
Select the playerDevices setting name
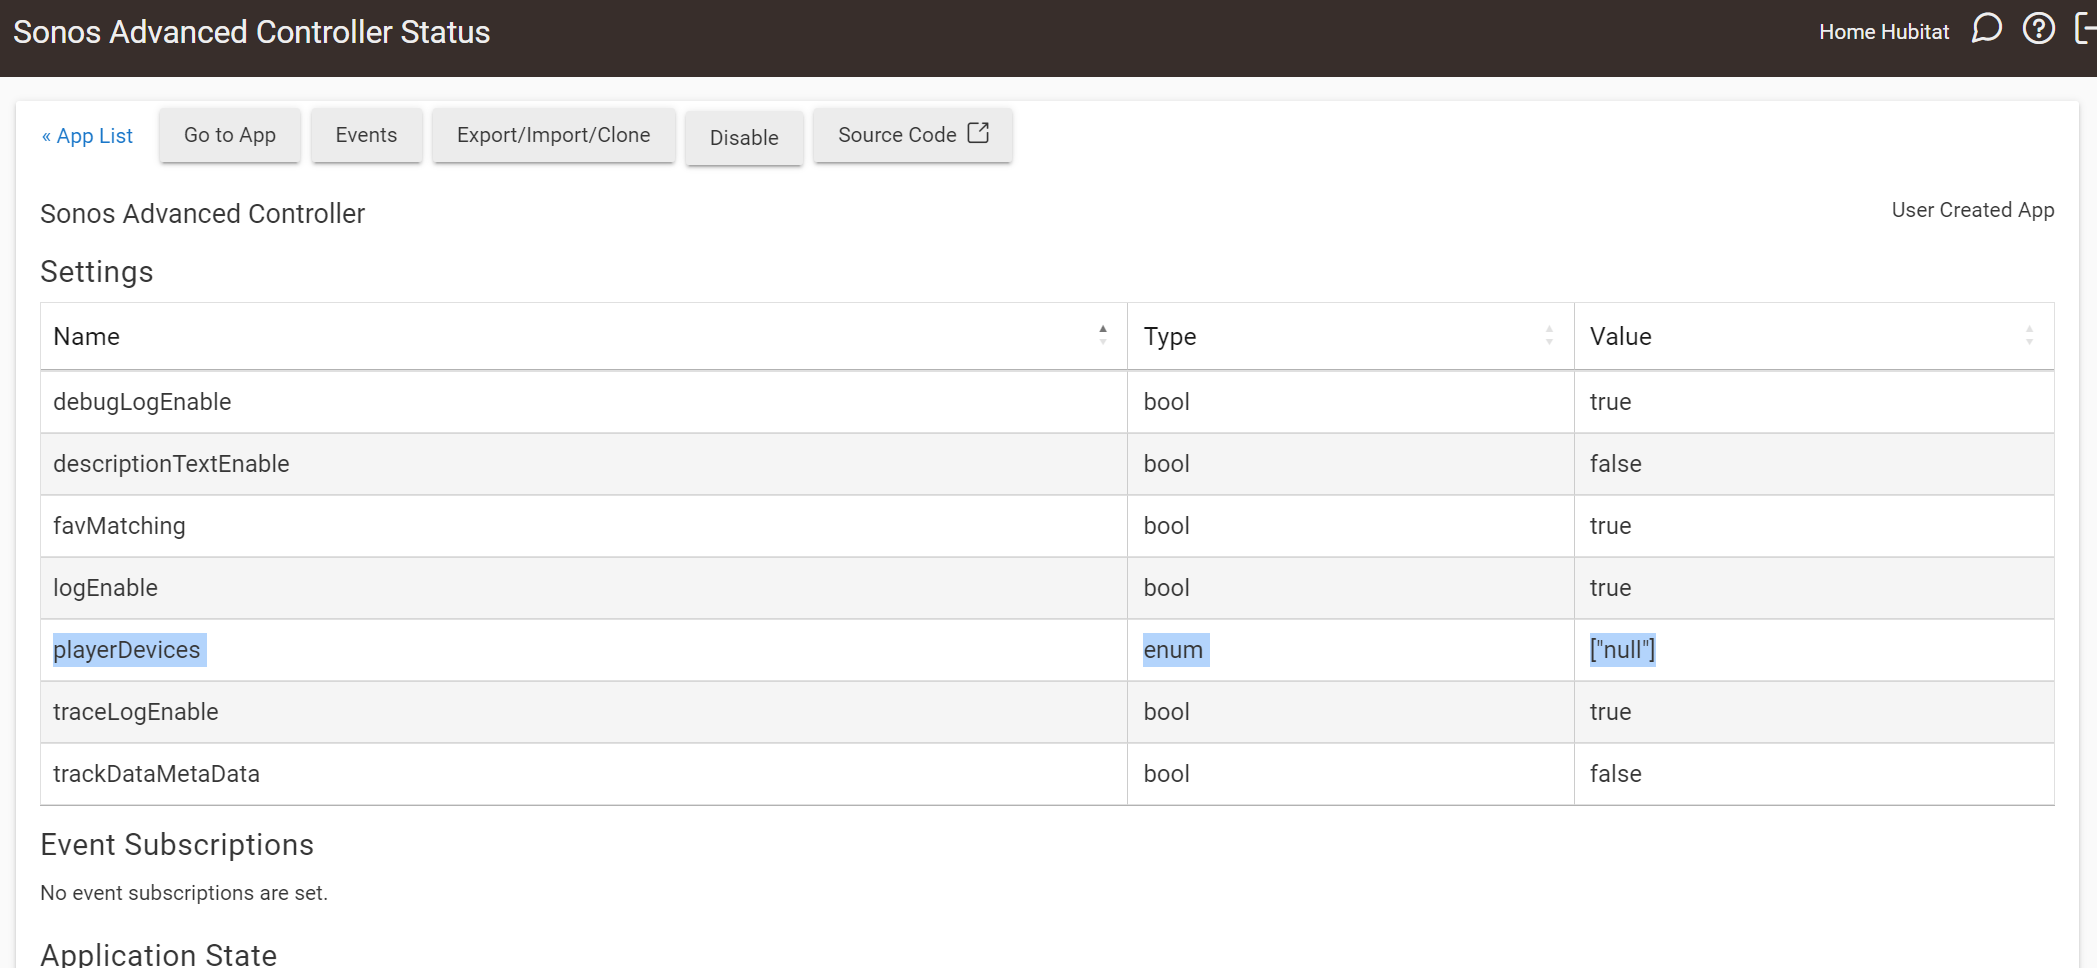click(x=127, y=650)
